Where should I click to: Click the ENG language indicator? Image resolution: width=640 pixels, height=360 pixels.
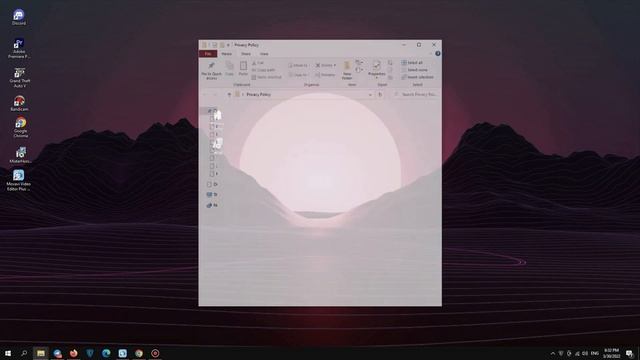[595, 353]
